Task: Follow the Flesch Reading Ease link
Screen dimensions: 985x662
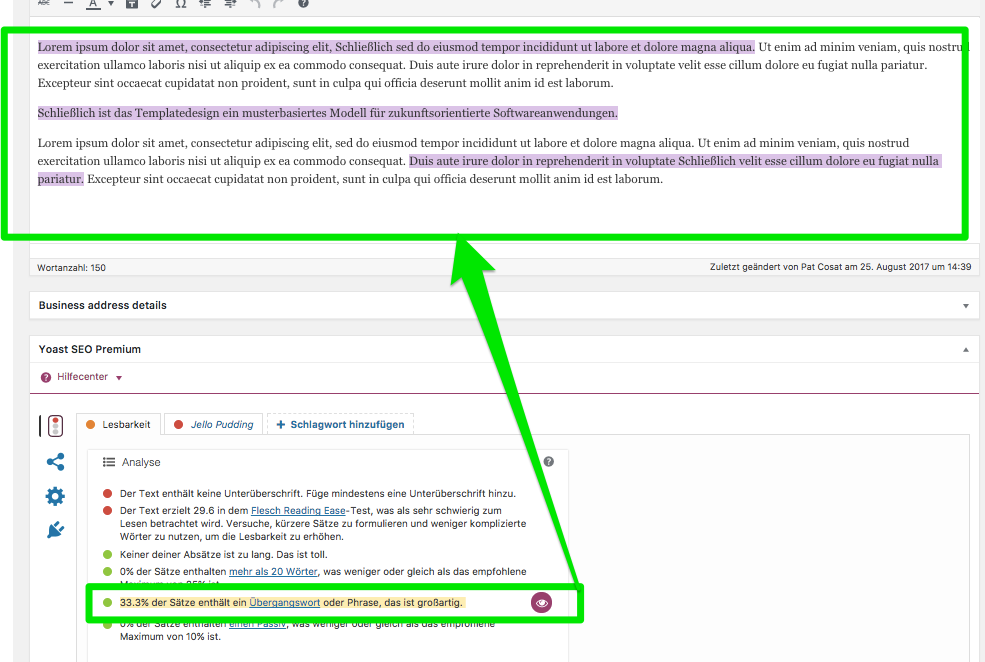Action: (298, 511)
